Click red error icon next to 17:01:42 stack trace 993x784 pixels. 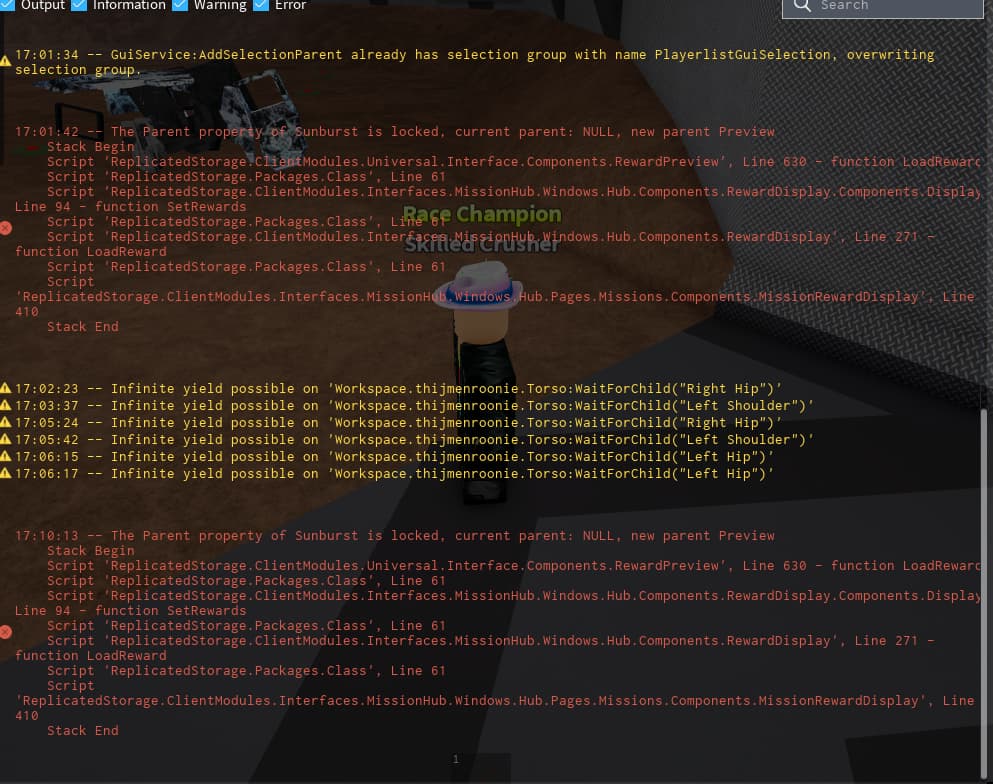pyautogui.click(x=5, y=227)
